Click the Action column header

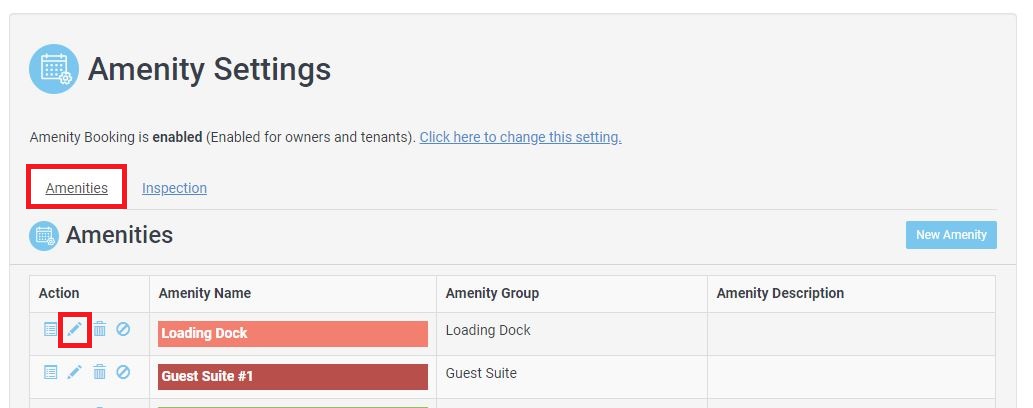click(59, 293)
